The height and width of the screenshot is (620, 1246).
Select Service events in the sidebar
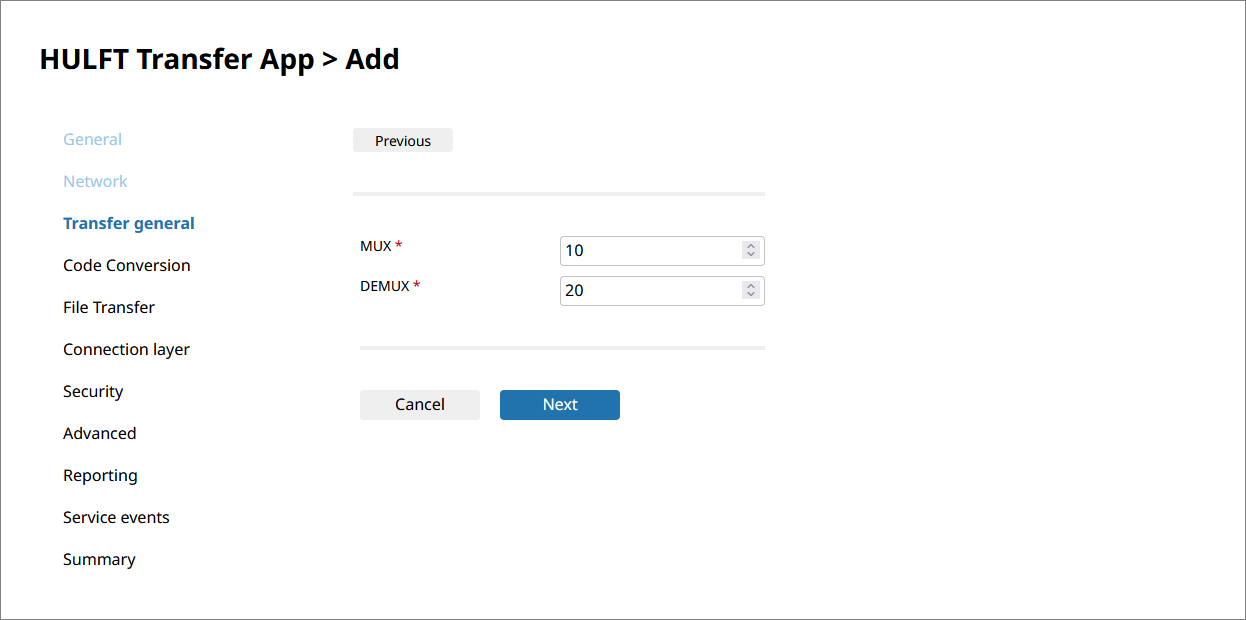click(x=116, y=518)
